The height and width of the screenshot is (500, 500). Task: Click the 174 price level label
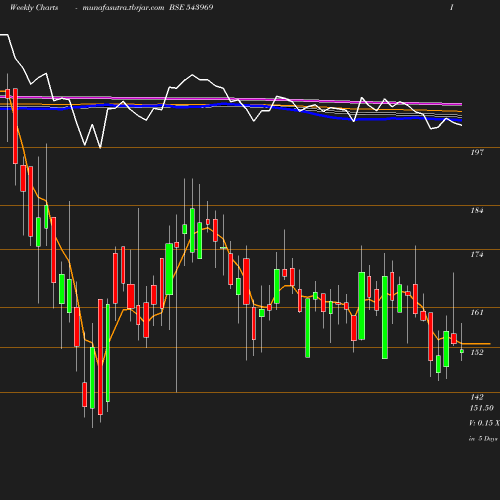pos(477,254)
